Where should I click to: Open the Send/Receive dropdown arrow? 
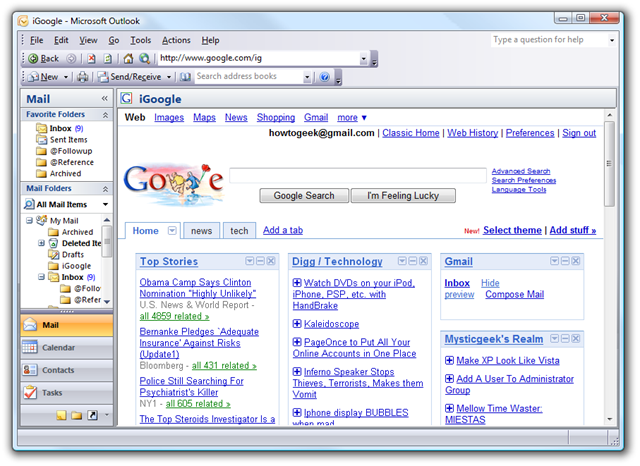click(169, 77)
